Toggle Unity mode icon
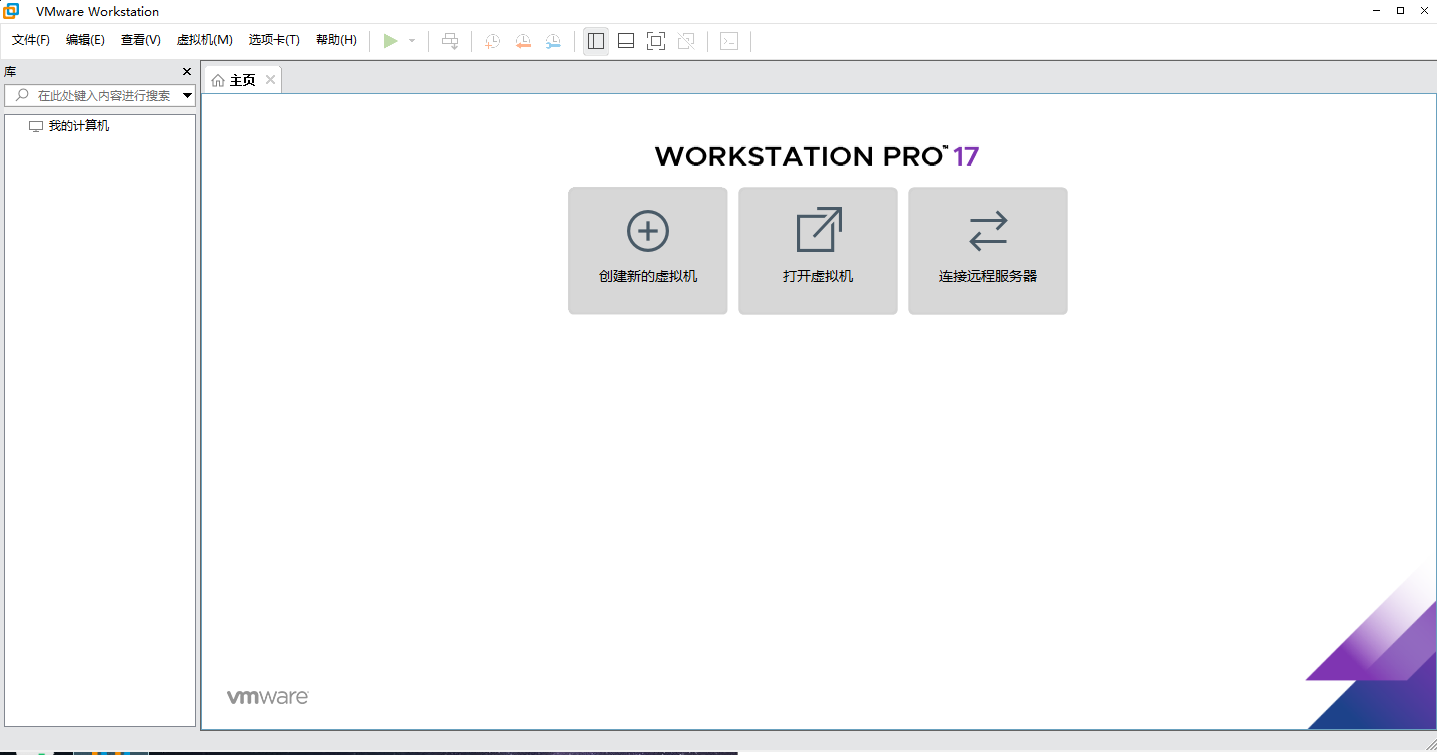Viewport: 1437px width, 755px height. pos(686,41)
